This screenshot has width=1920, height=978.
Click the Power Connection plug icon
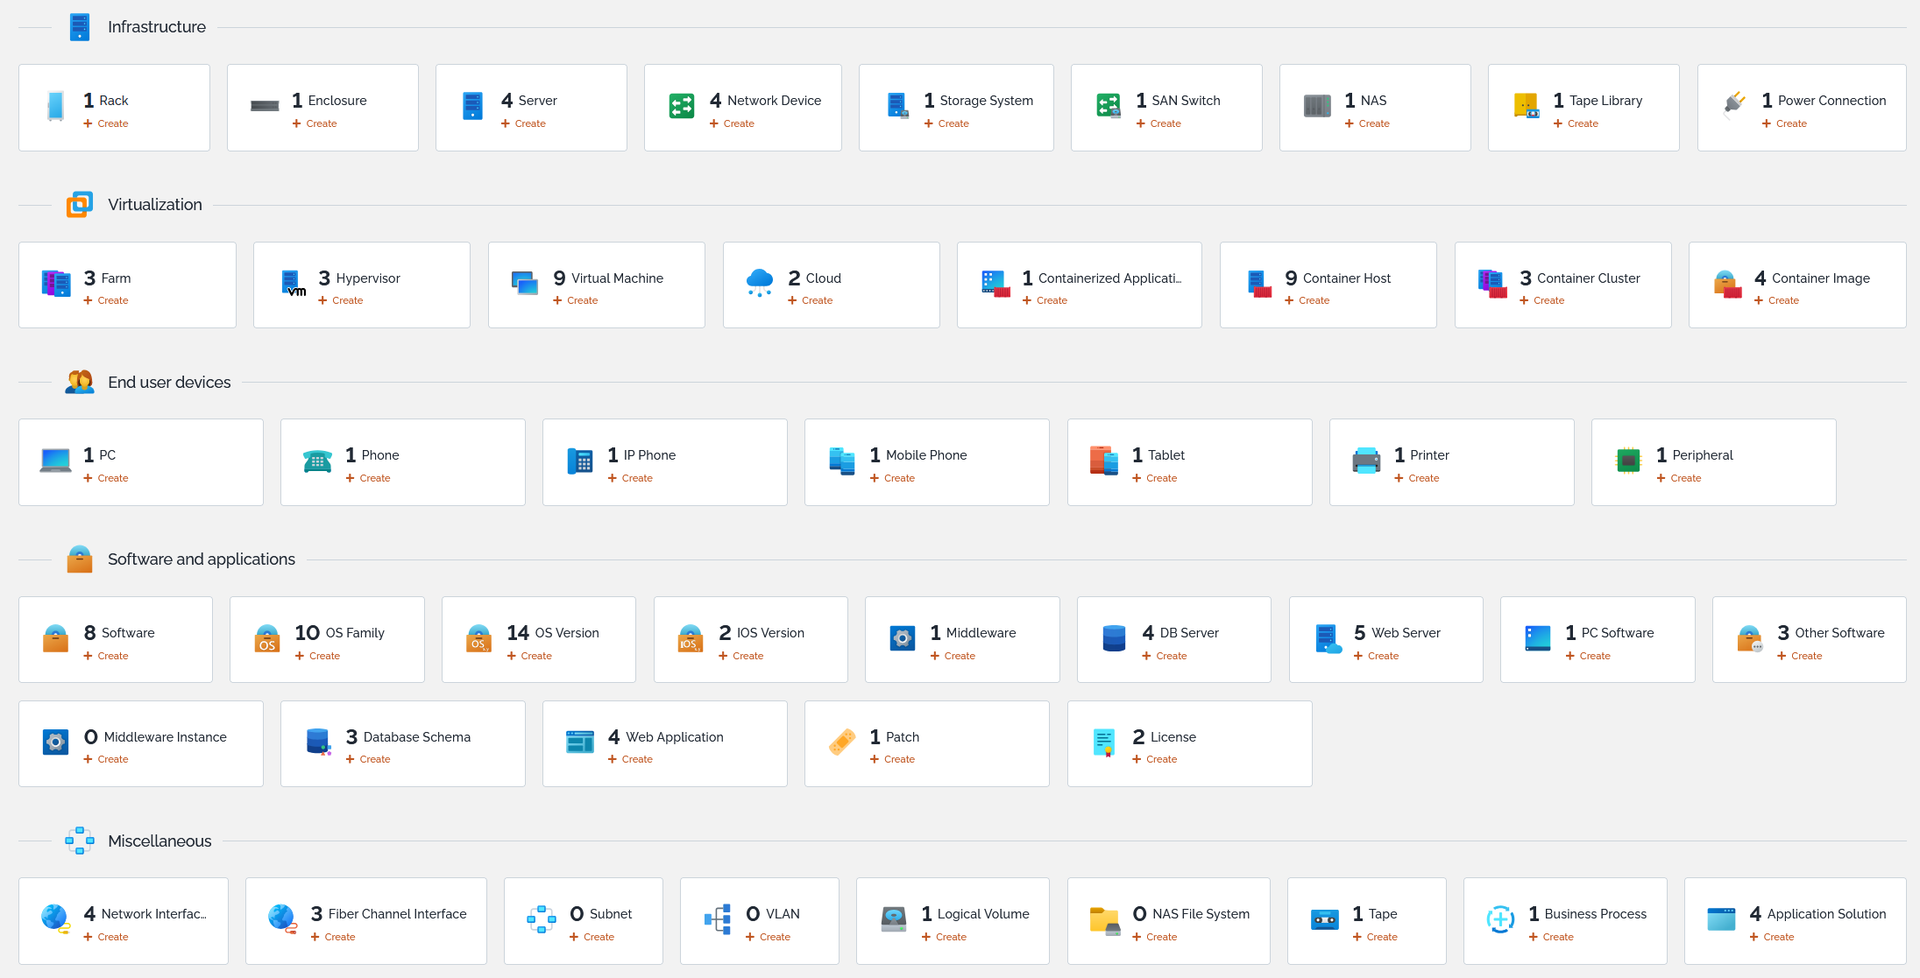point(1735,104)
